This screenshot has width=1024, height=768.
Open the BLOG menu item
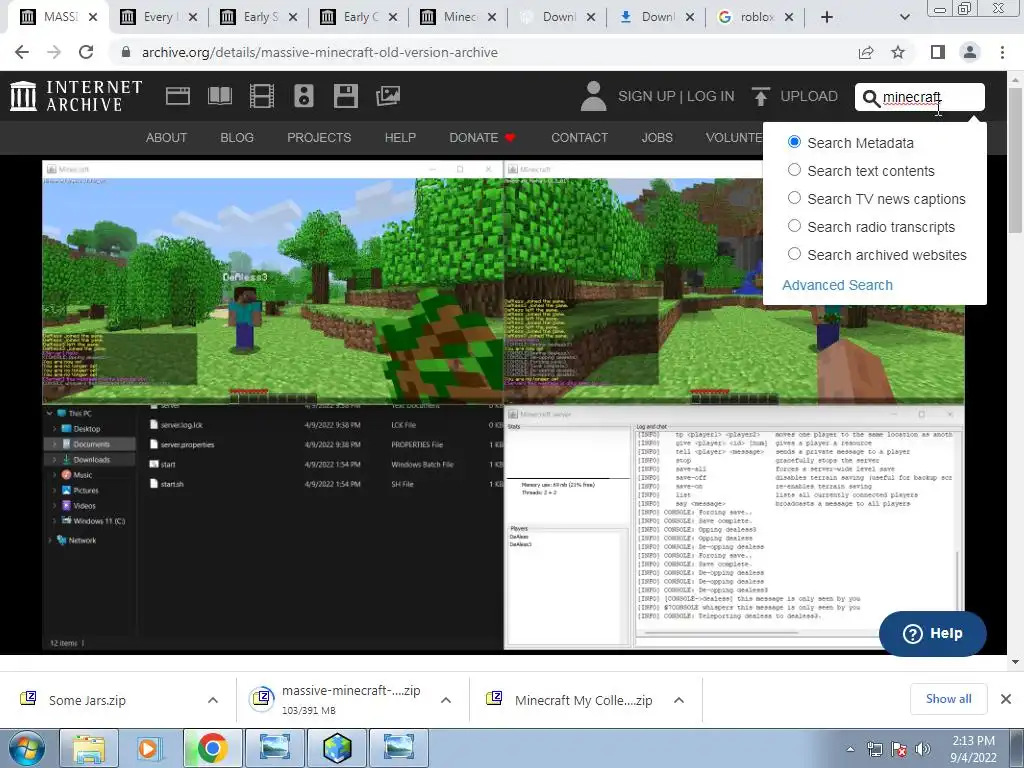pyautogui.click(x=237, y=138)
